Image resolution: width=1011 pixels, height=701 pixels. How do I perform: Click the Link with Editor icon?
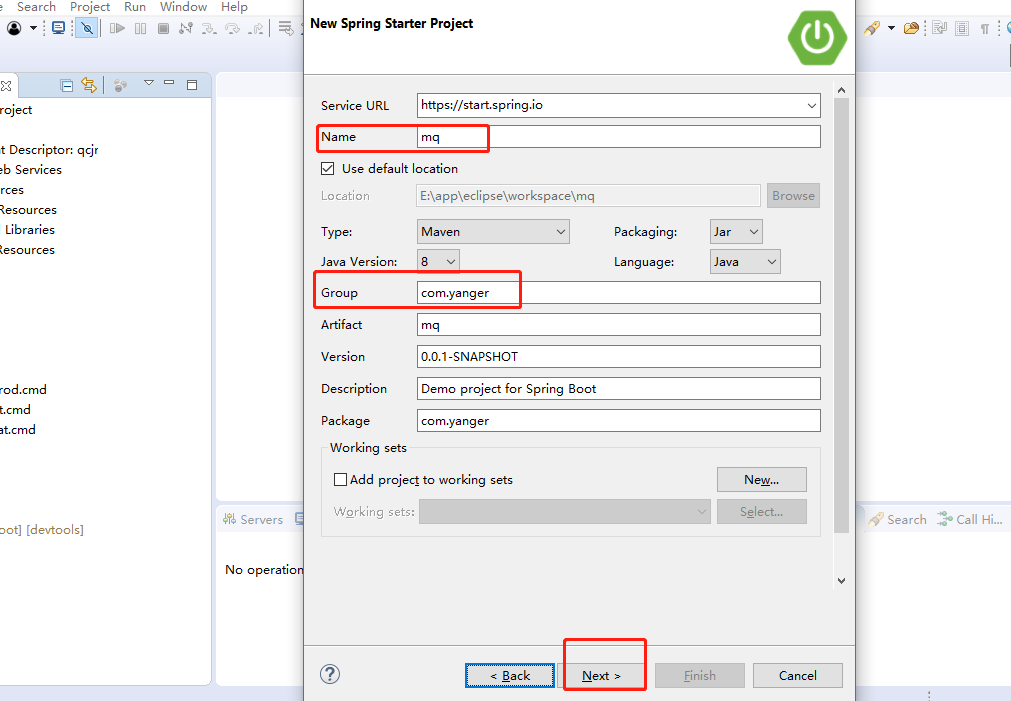click(x=88, y=85)
